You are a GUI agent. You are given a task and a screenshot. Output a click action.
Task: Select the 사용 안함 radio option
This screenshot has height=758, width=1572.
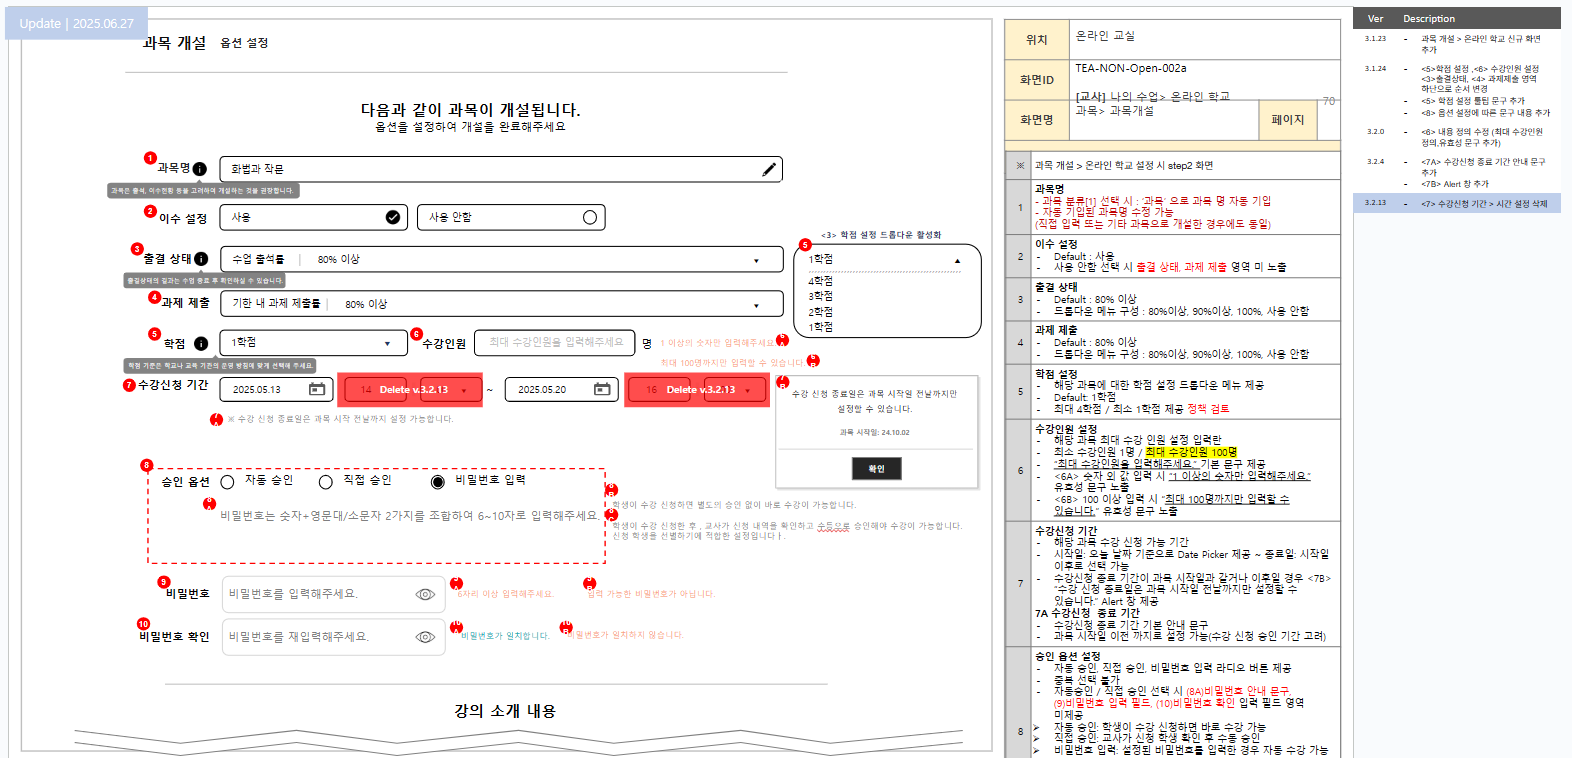(590, 217)
